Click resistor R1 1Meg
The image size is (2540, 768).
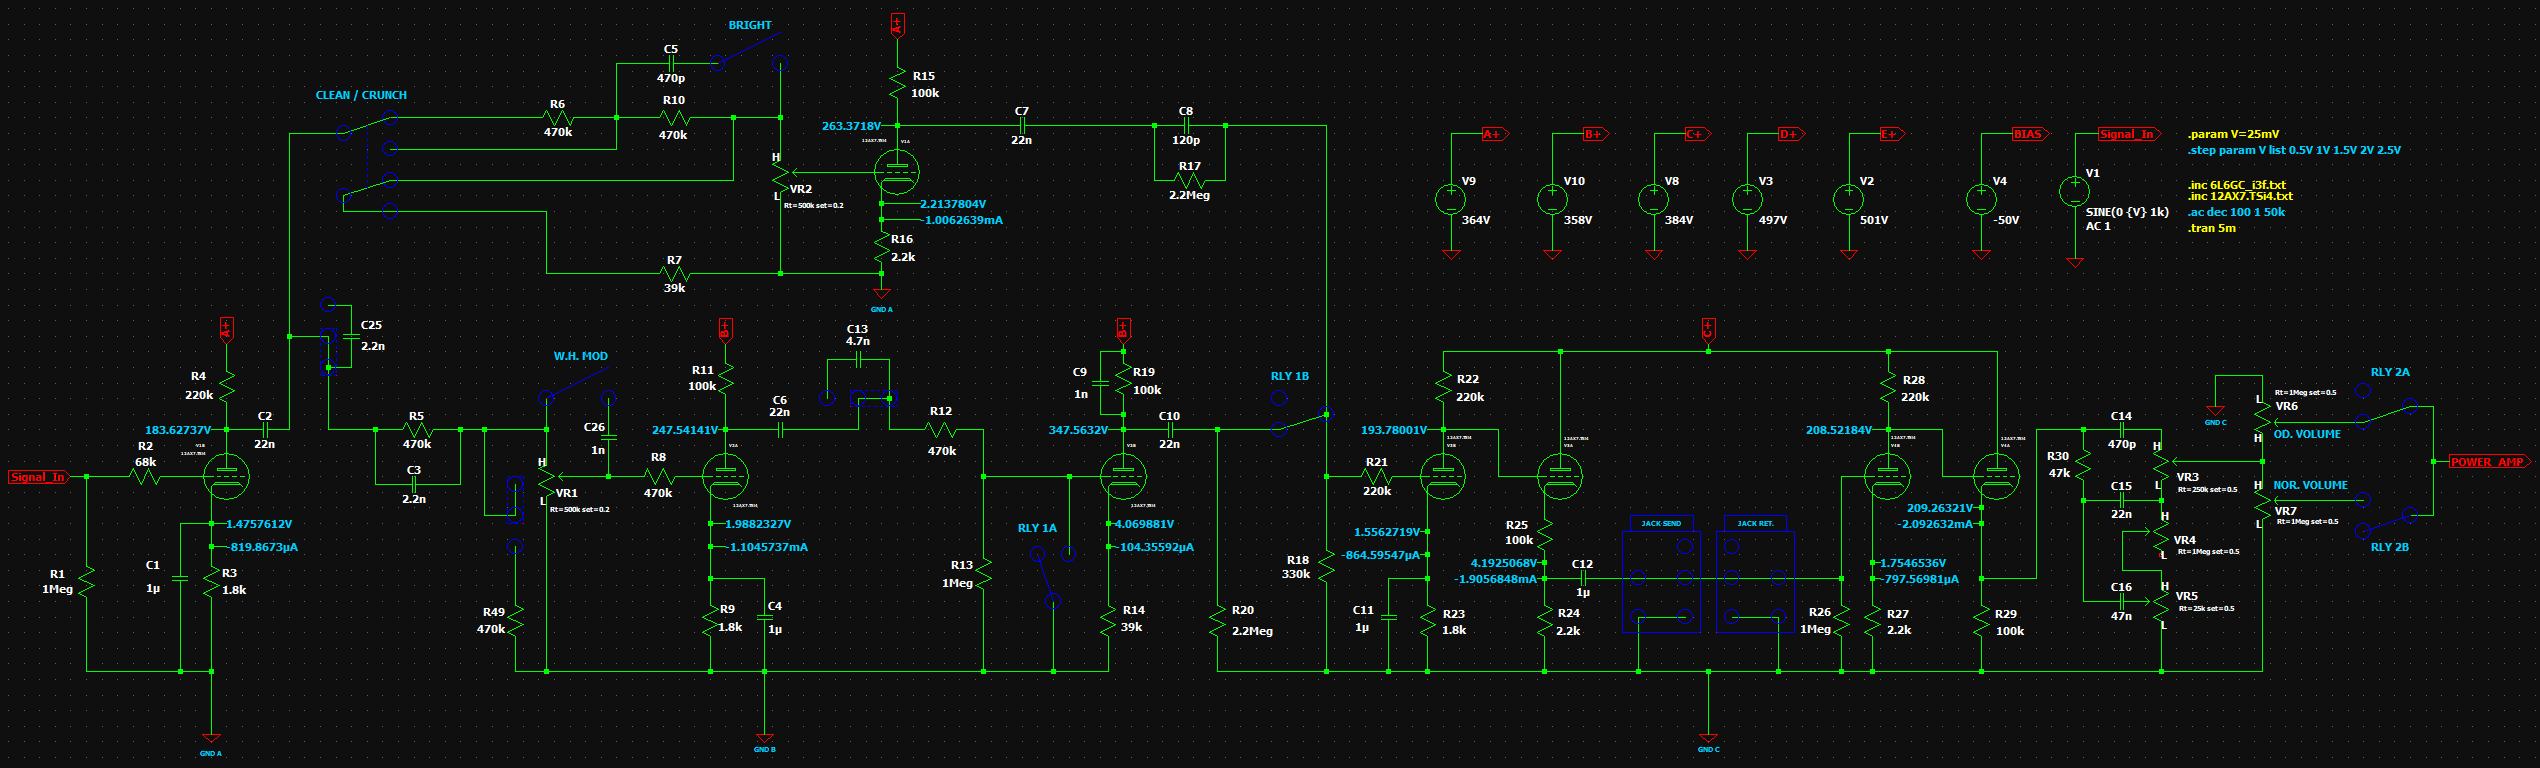[87, 581]
